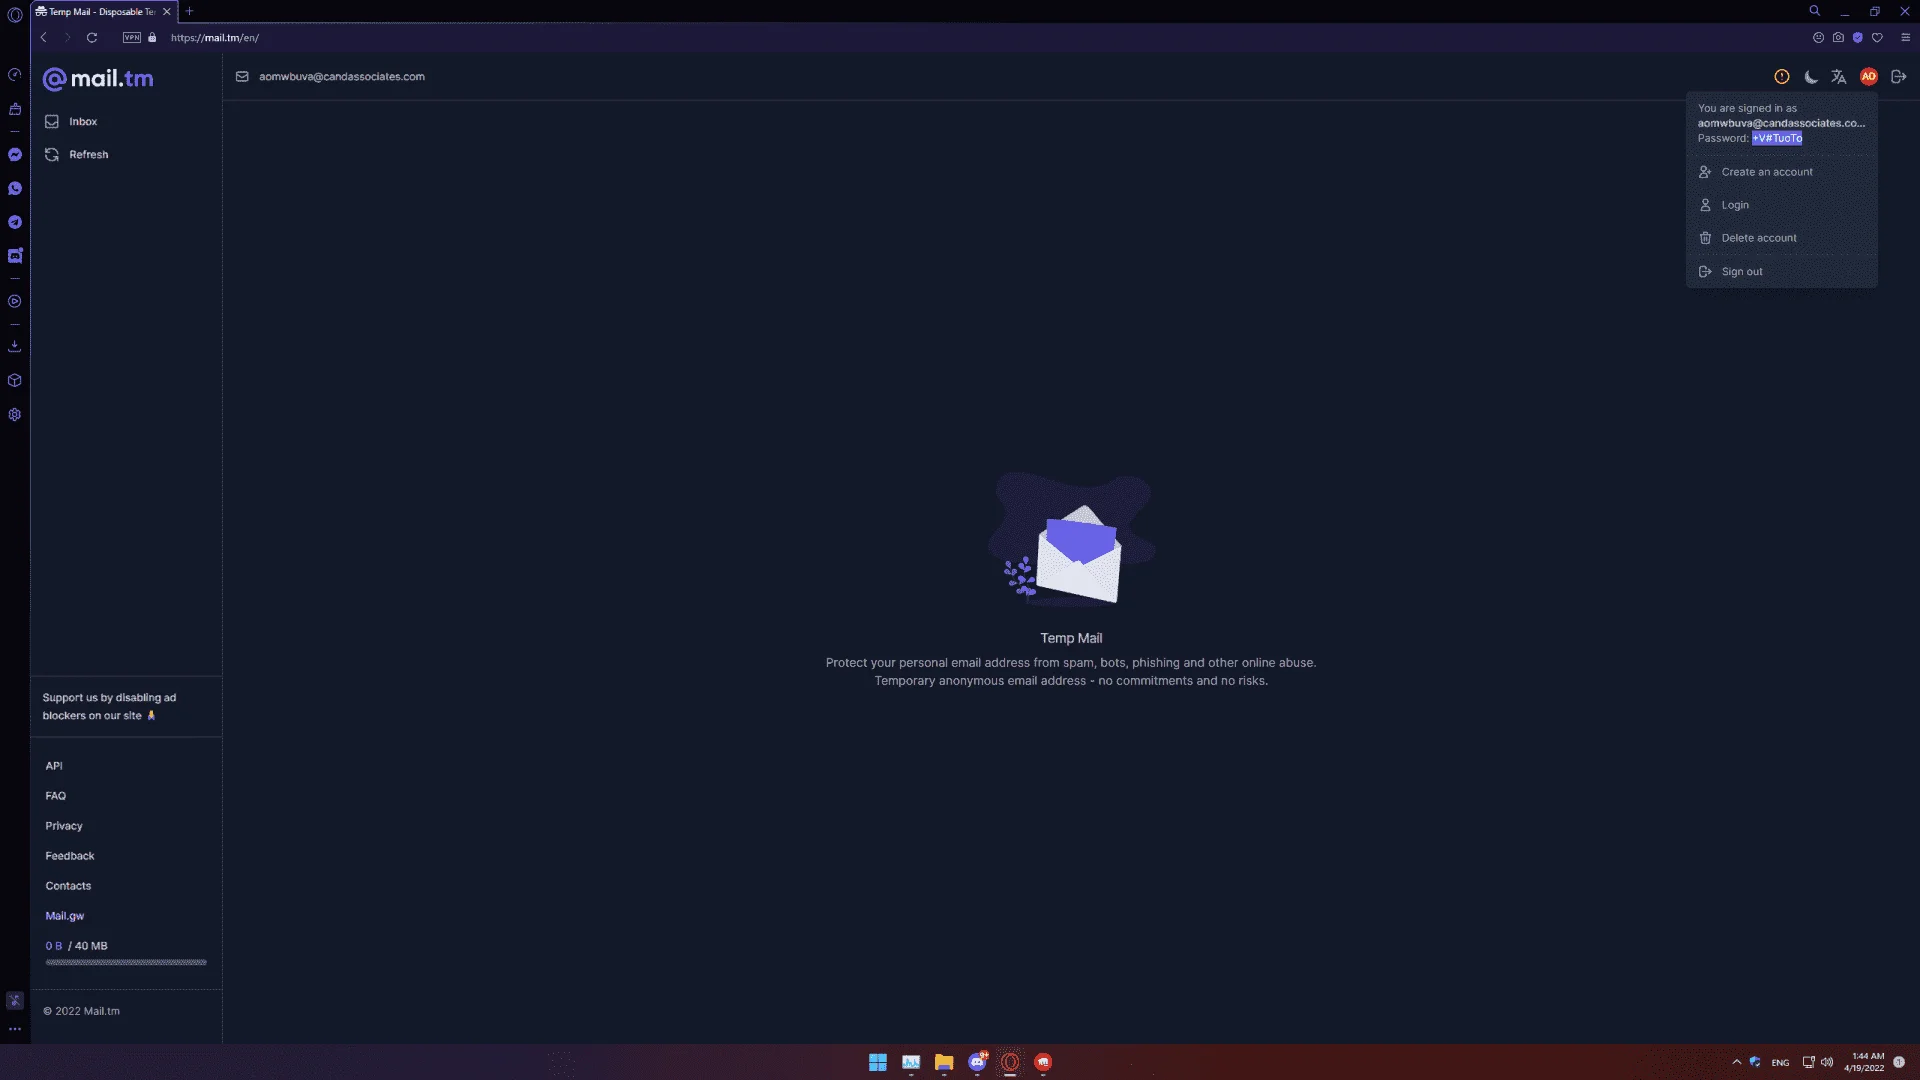Open a new tab with the plus button
This screenshot has width=1920, height=1080.
pyautogui.click(x=189, y=12)
